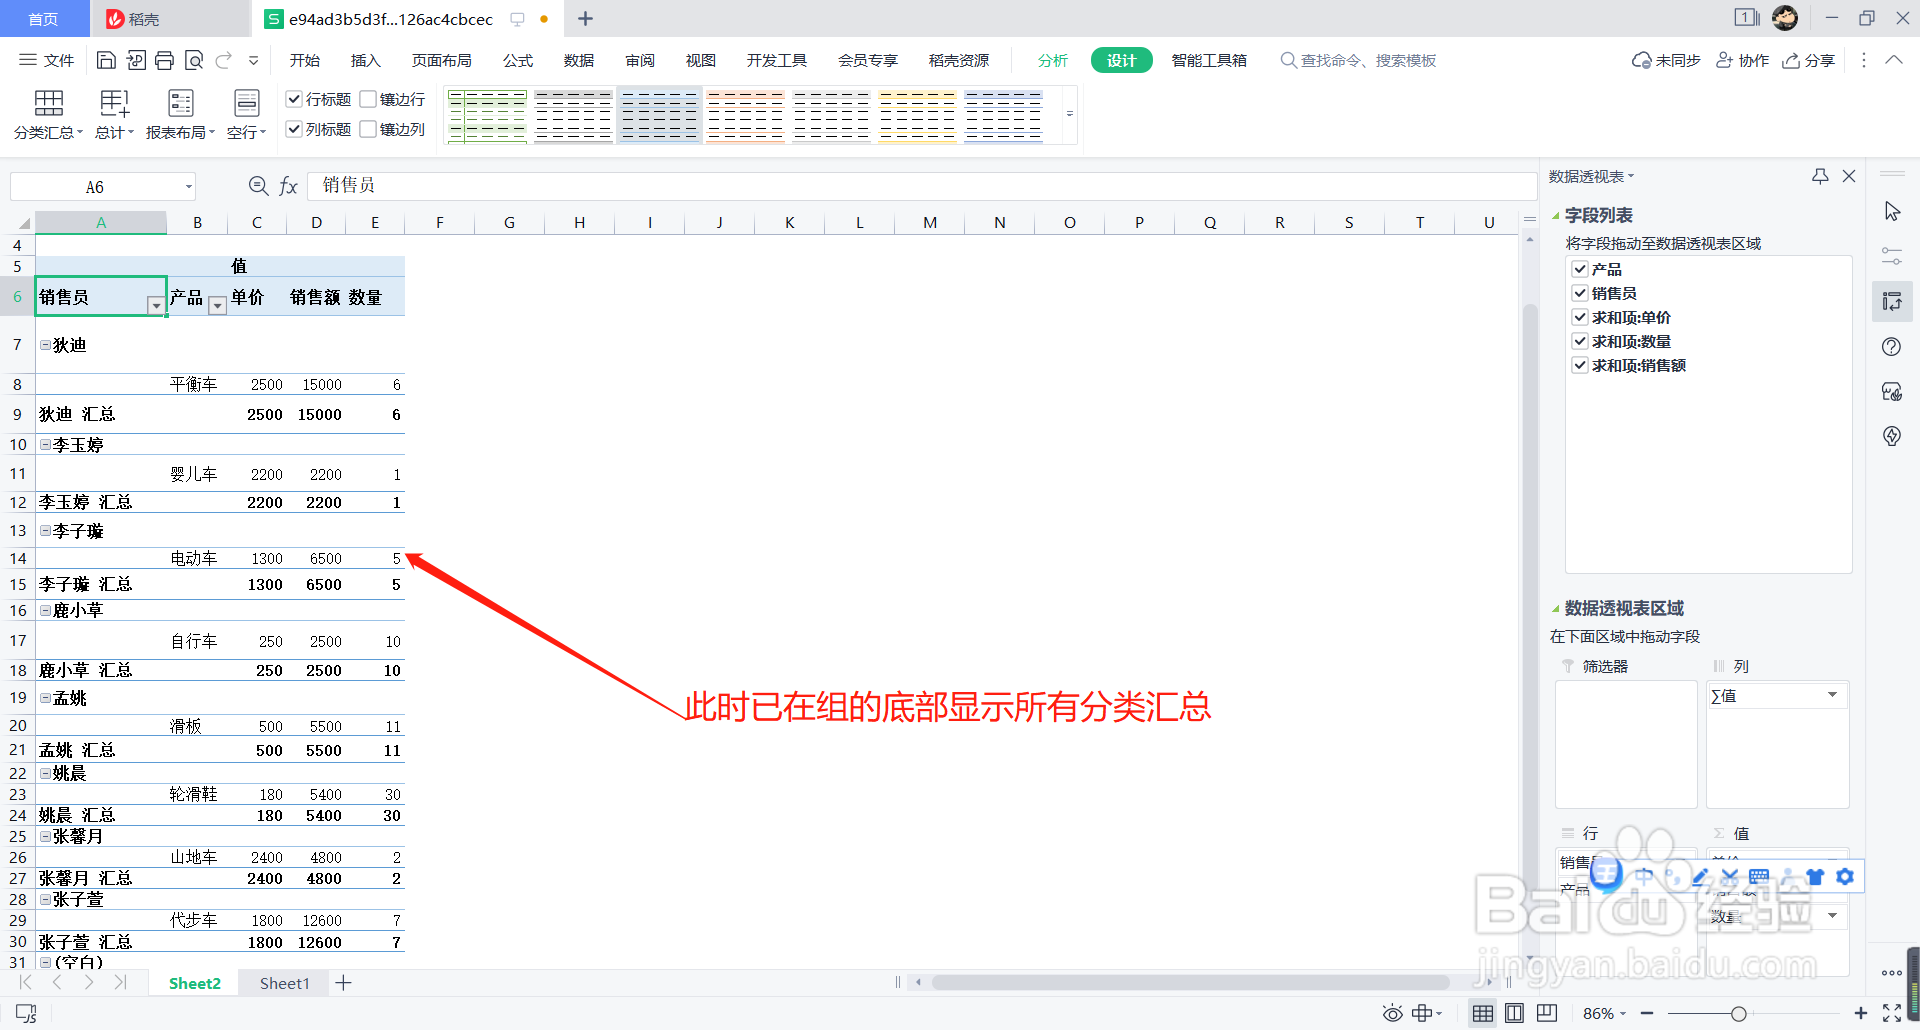Screen dimensions: 1920x1030
Task: Uncheck 求和项:单价 field checkbox
Action: point(1580,317)
